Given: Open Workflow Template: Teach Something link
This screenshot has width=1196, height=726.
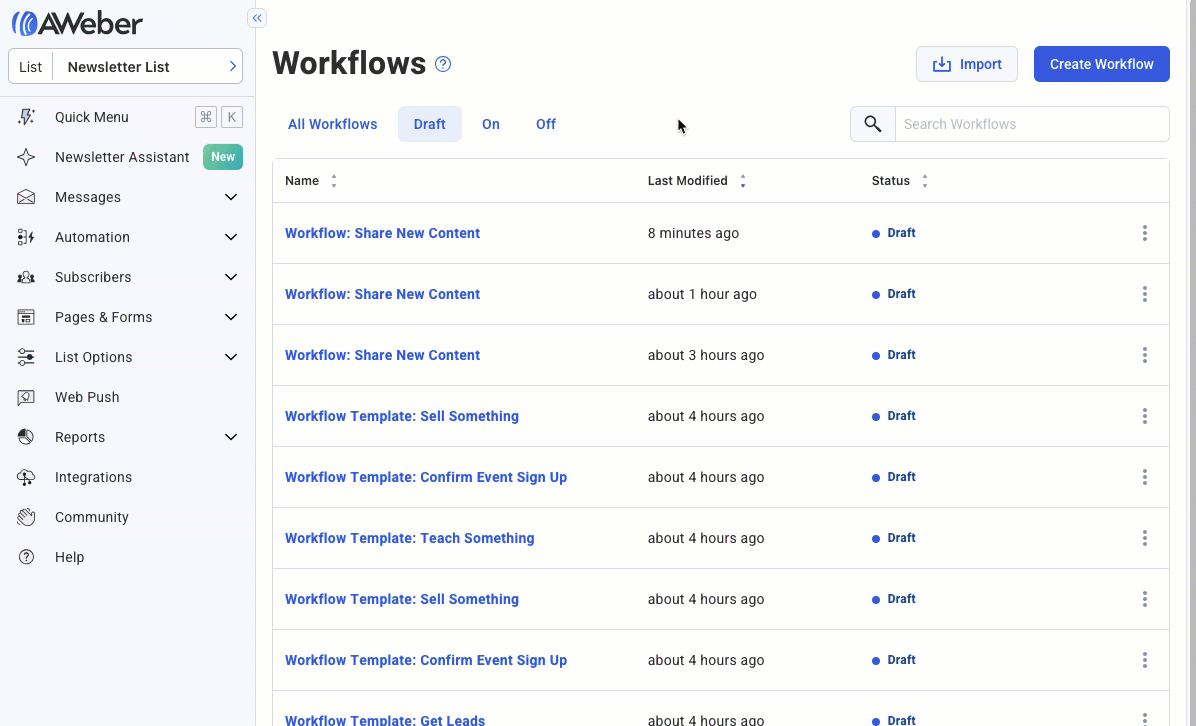Looking at the screenshot, I should pos(410,538).
